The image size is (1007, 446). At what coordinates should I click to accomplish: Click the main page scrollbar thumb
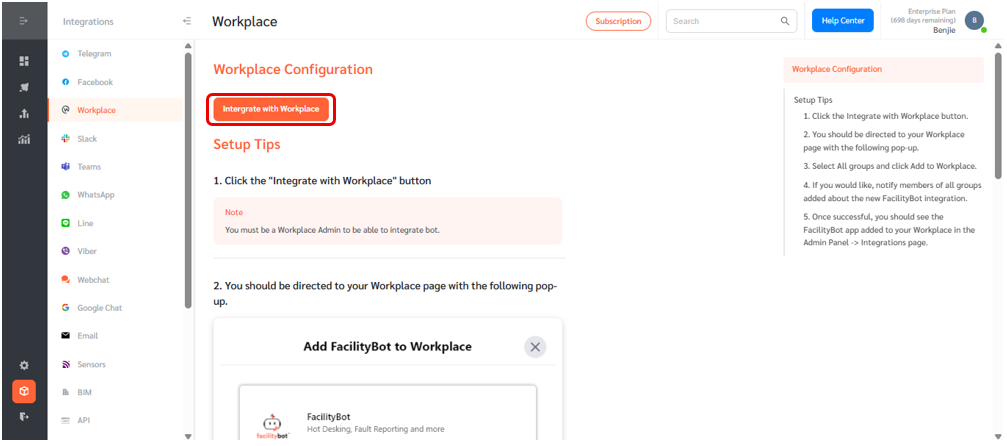tap(997, 114)
